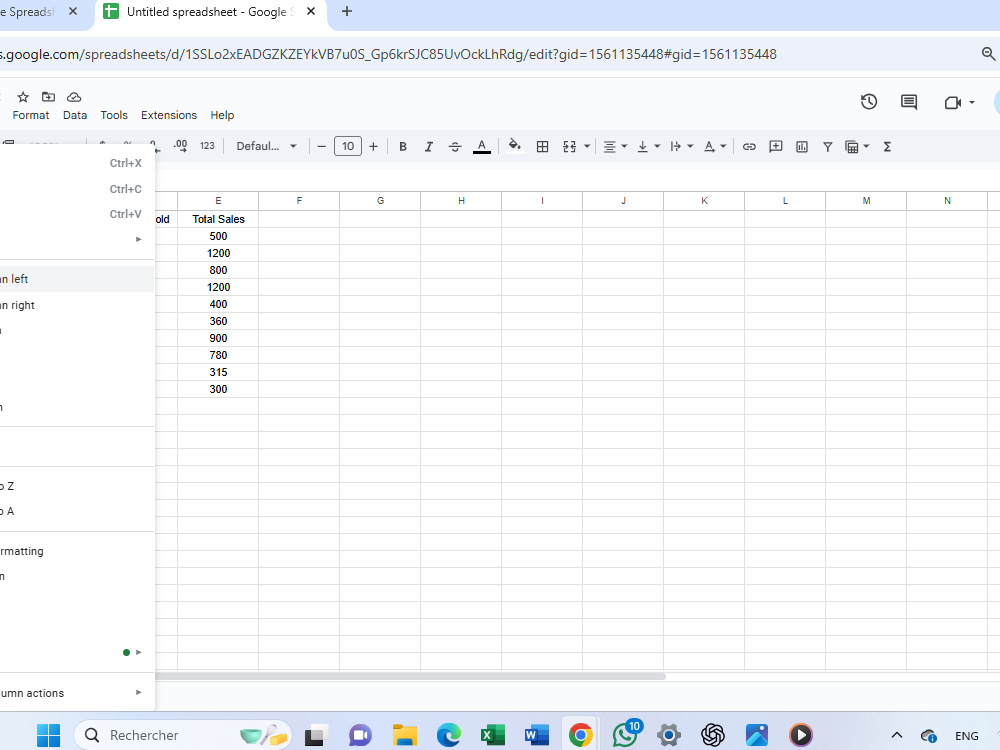Viewport: 1000px width, 750px height.
Task: Toggle italic formatting
Action: [429, 147]
